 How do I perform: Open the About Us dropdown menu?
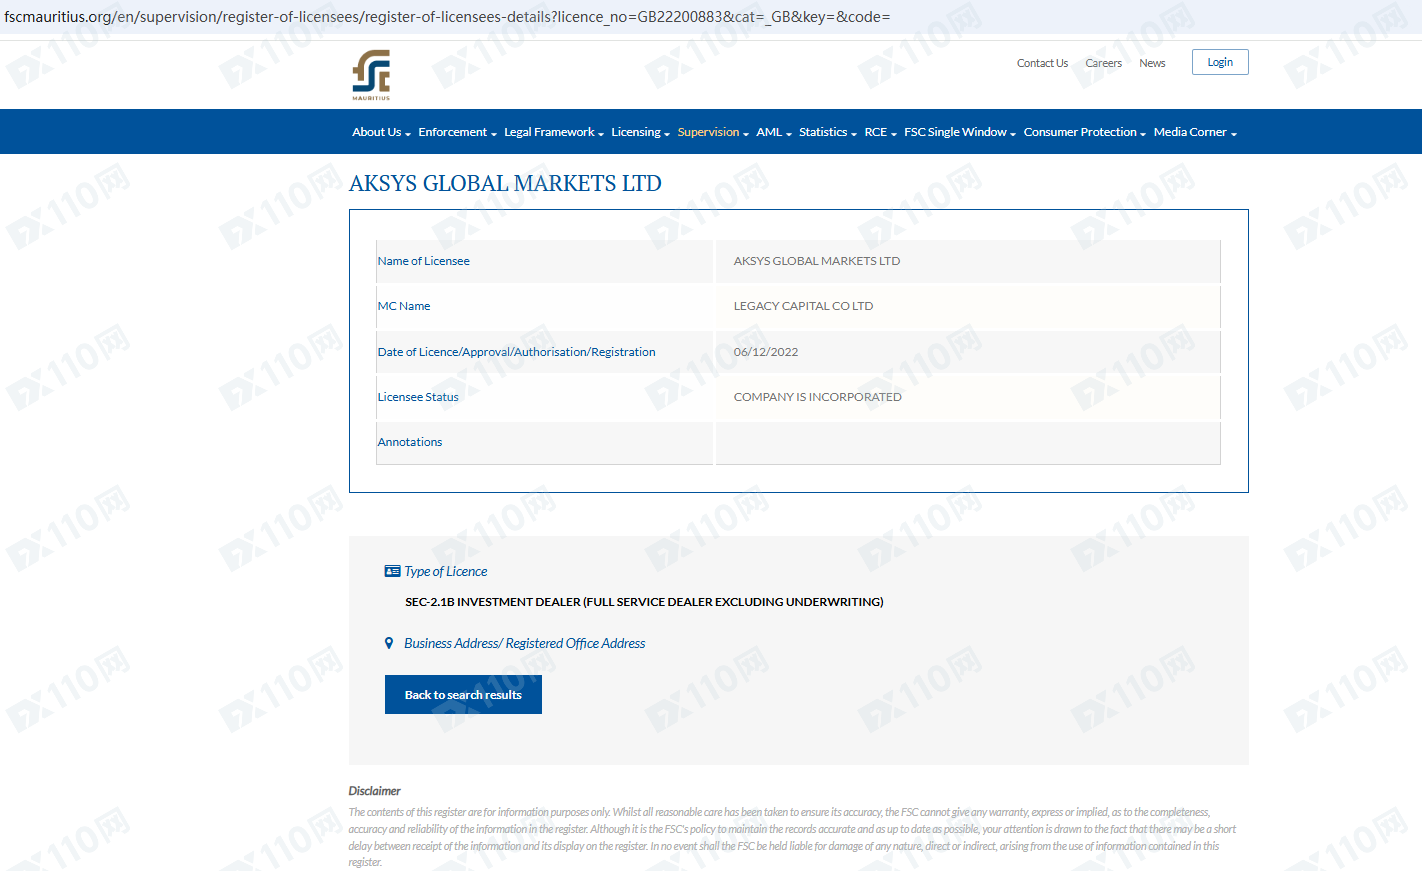(x=381, y=132)
